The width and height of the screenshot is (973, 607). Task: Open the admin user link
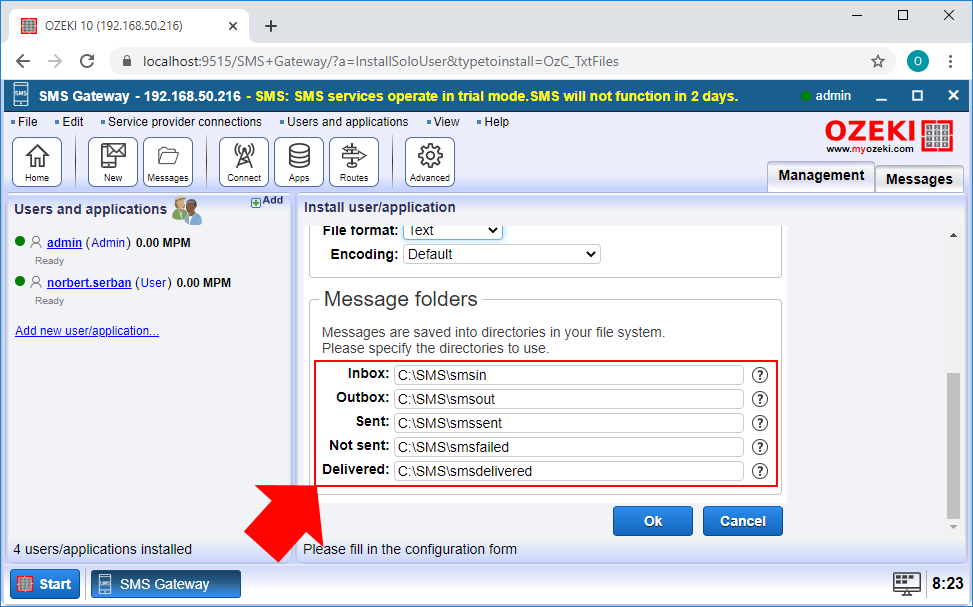pos(65,243)
